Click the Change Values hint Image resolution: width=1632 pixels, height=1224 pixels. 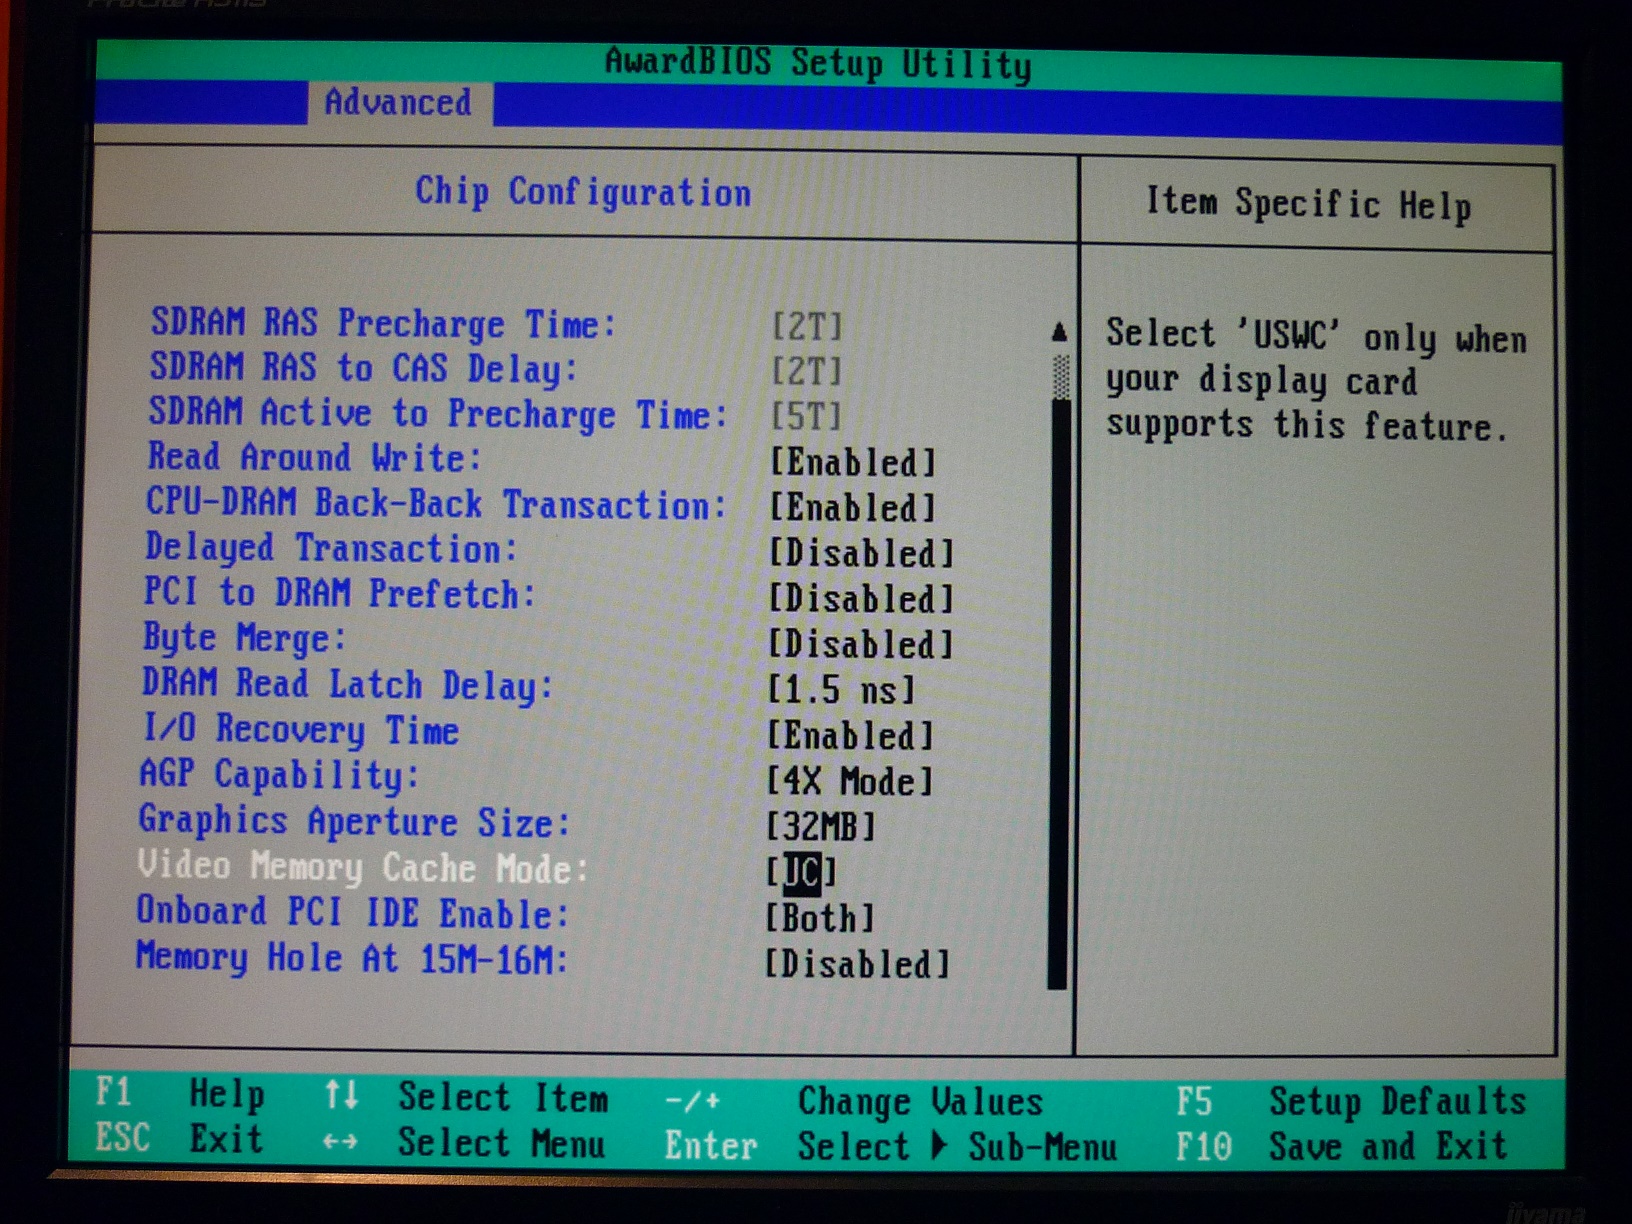(x=920, y=1101)
